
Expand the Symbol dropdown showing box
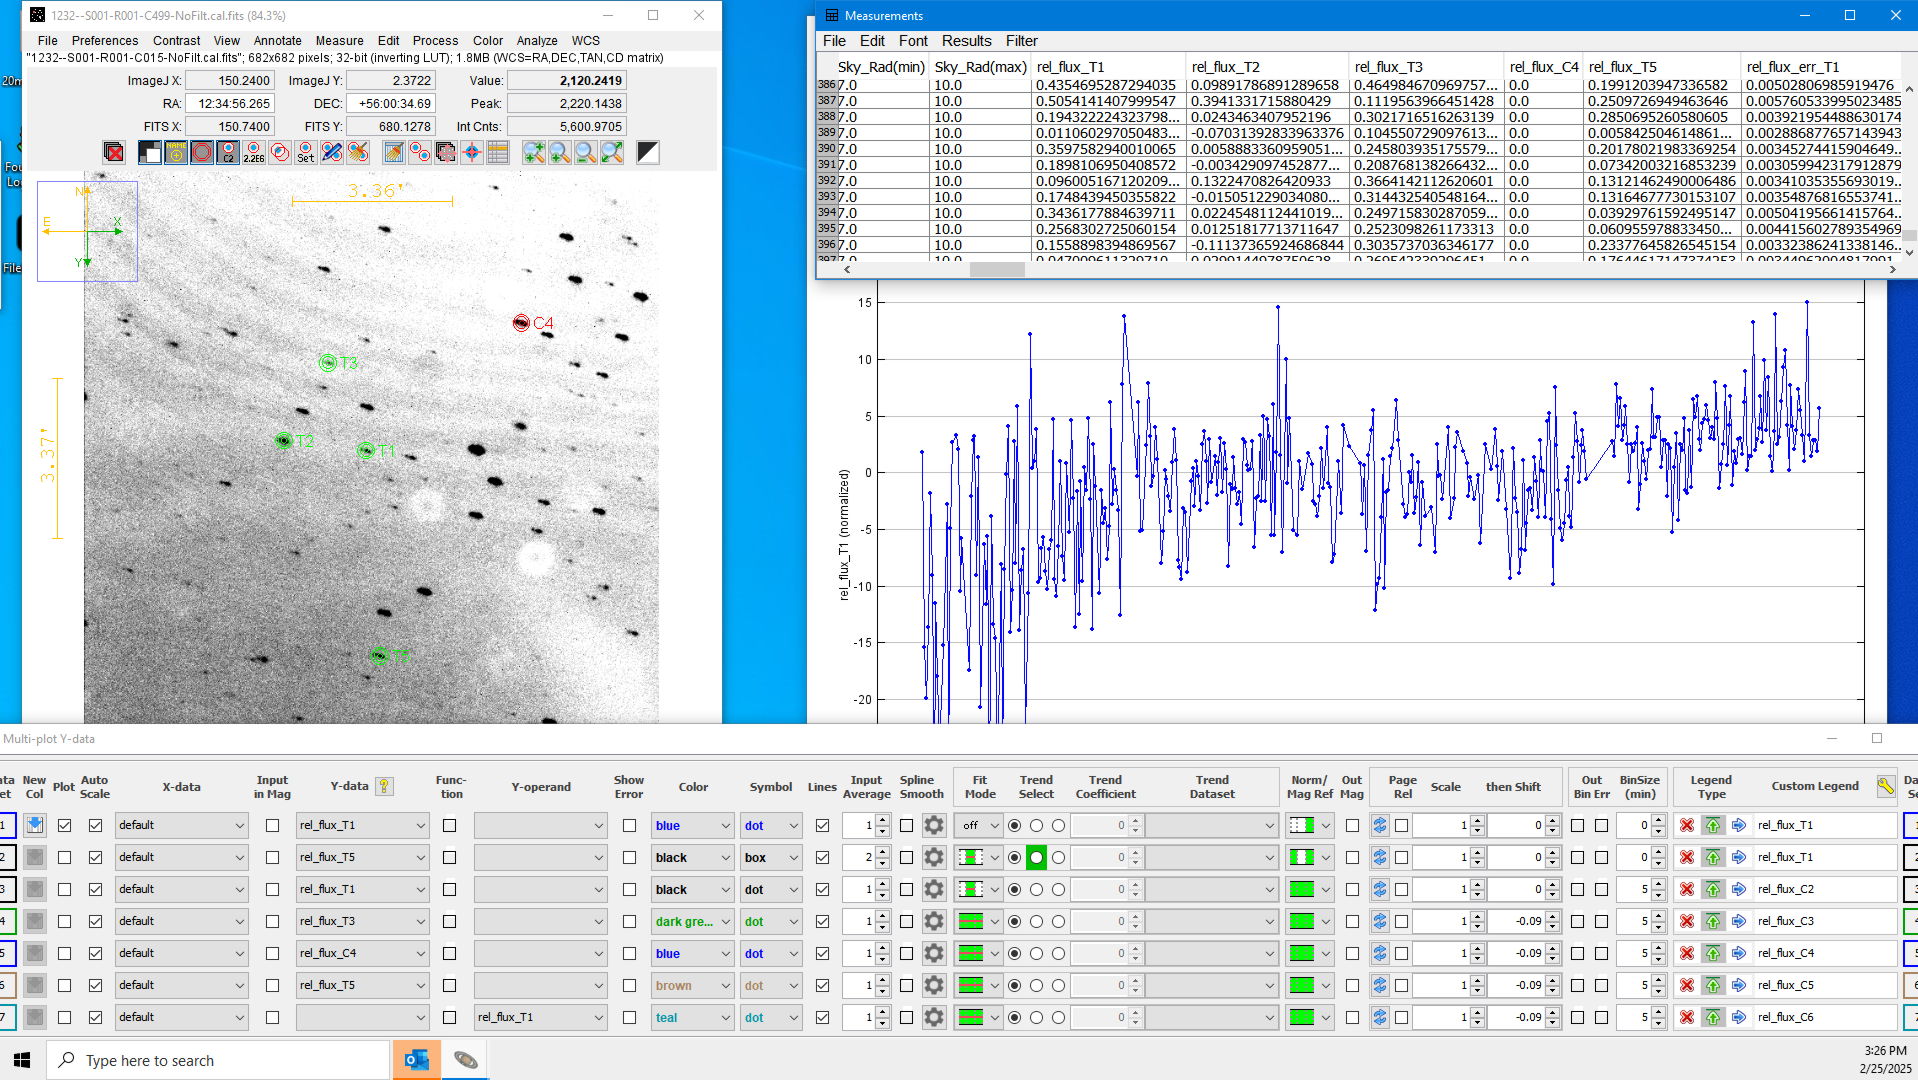[771, 858]
